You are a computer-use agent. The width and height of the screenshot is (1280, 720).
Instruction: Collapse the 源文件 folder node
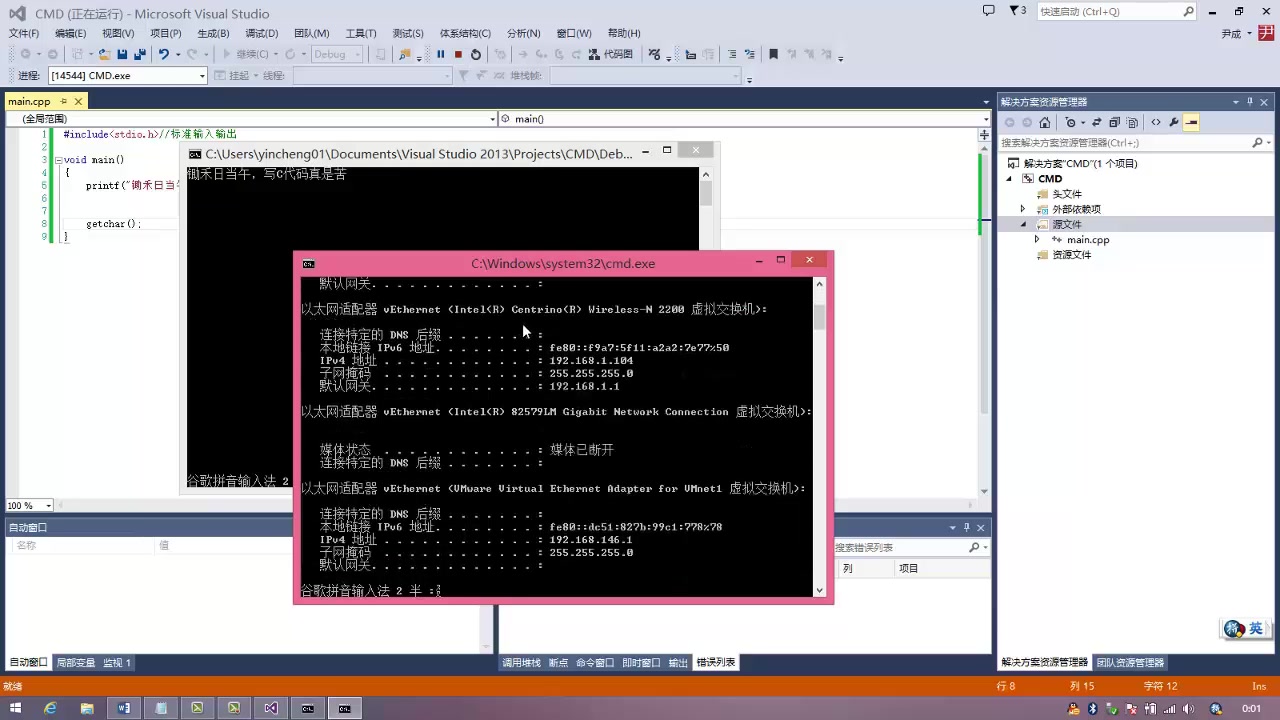[1022, 224]
